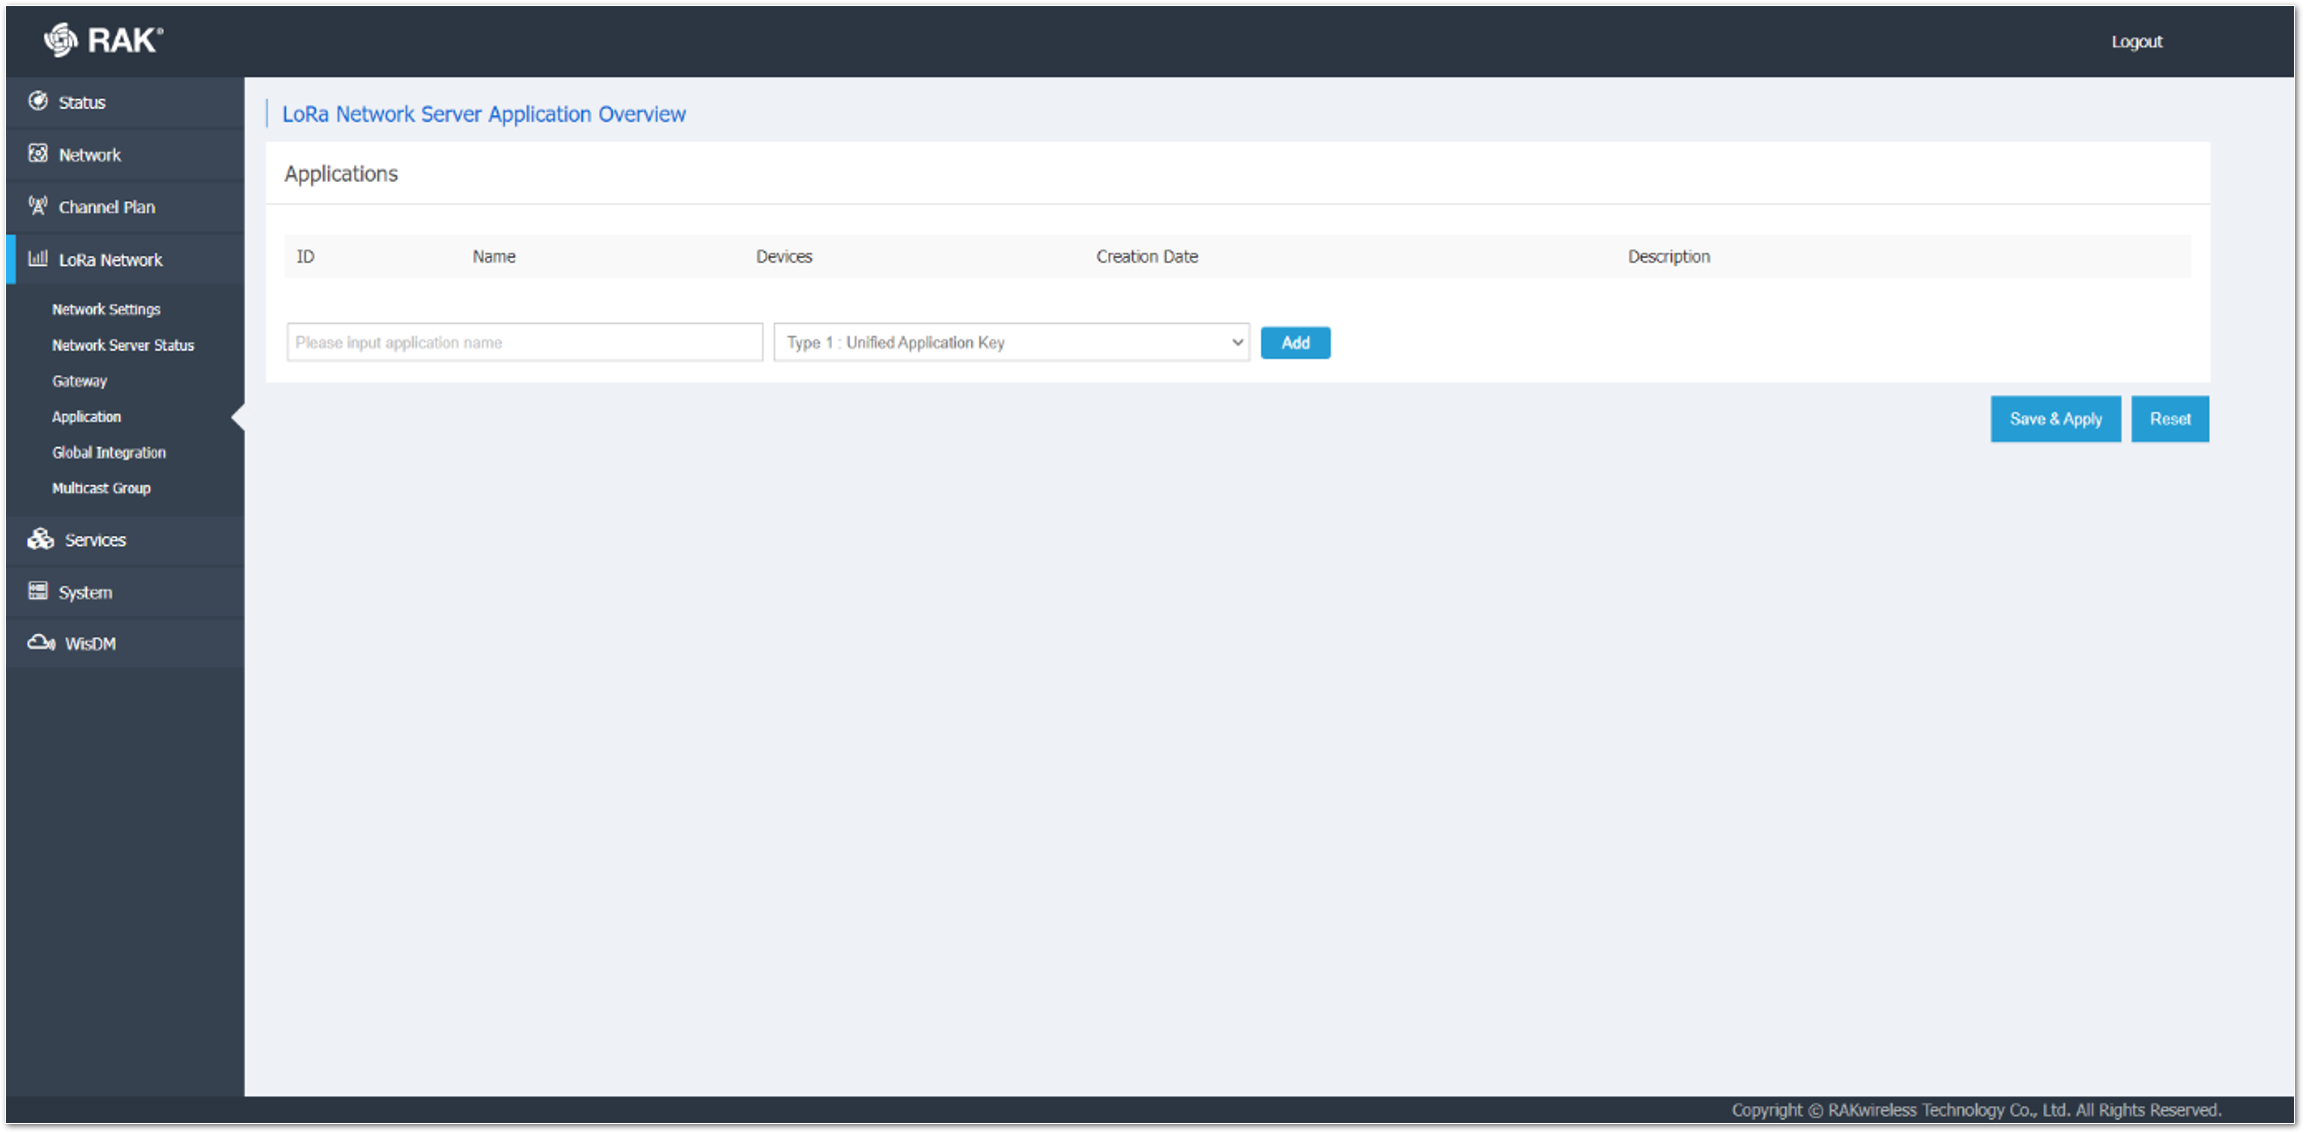Select the Network icon in the sidebar
This screenshot has width=2304, height=1133.
(38, 154)
